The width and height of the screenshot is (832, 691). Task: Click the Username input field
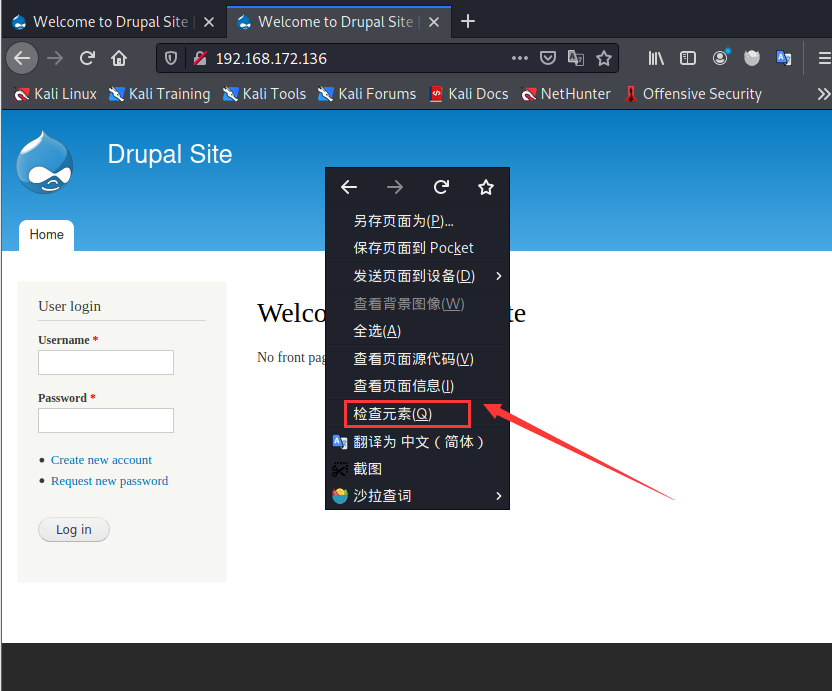pyautogui.click(x=105, y=362)
